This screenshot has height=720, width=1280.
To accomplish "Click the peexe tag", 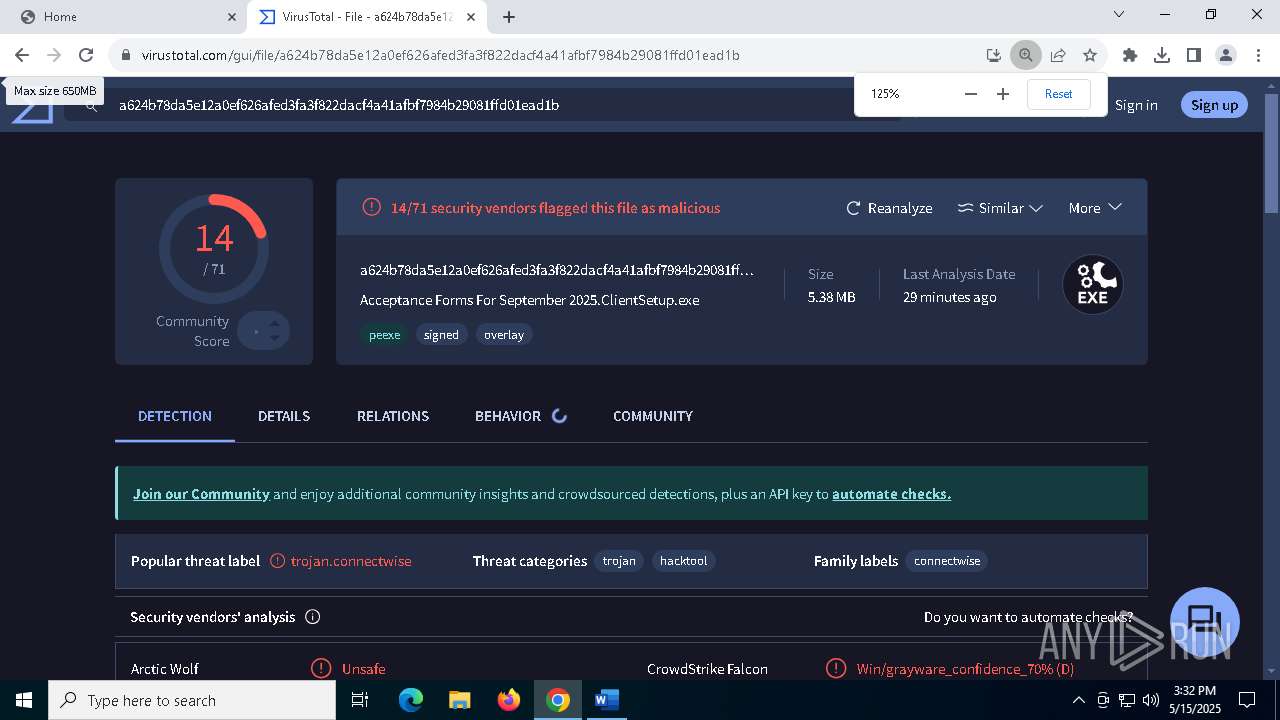I will coord(384,335).
